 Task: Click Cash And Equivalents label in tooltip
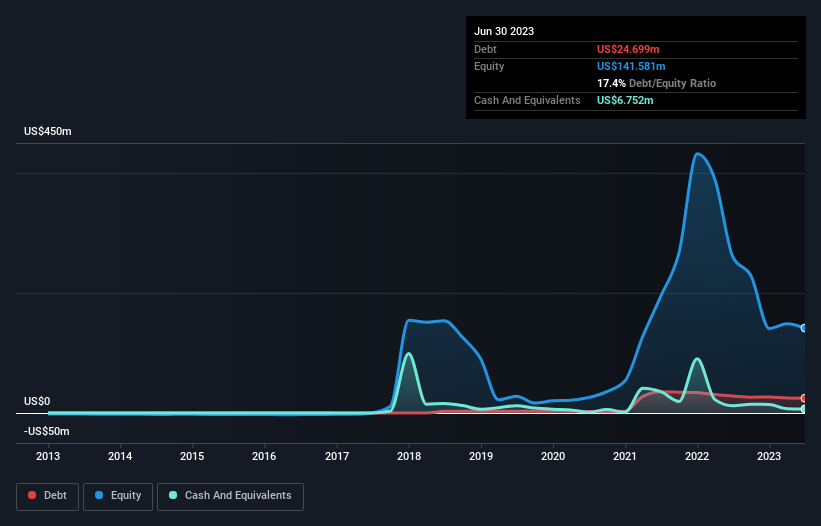pyautogui.click(x=527, y=100)
